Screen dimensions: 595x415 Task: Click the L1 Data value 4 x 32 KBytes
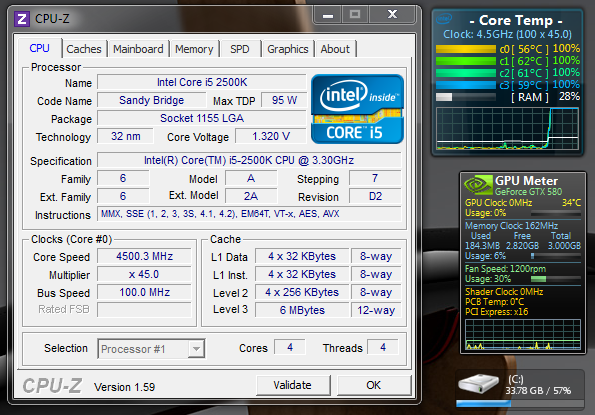[x=302, y=256]
